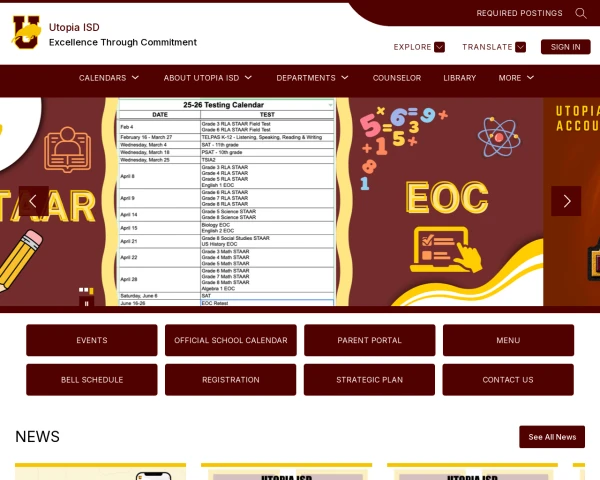The width and height of the screenshot is (600, 480).
Task: Expand the Departments menu
Action: click(312, 78)
